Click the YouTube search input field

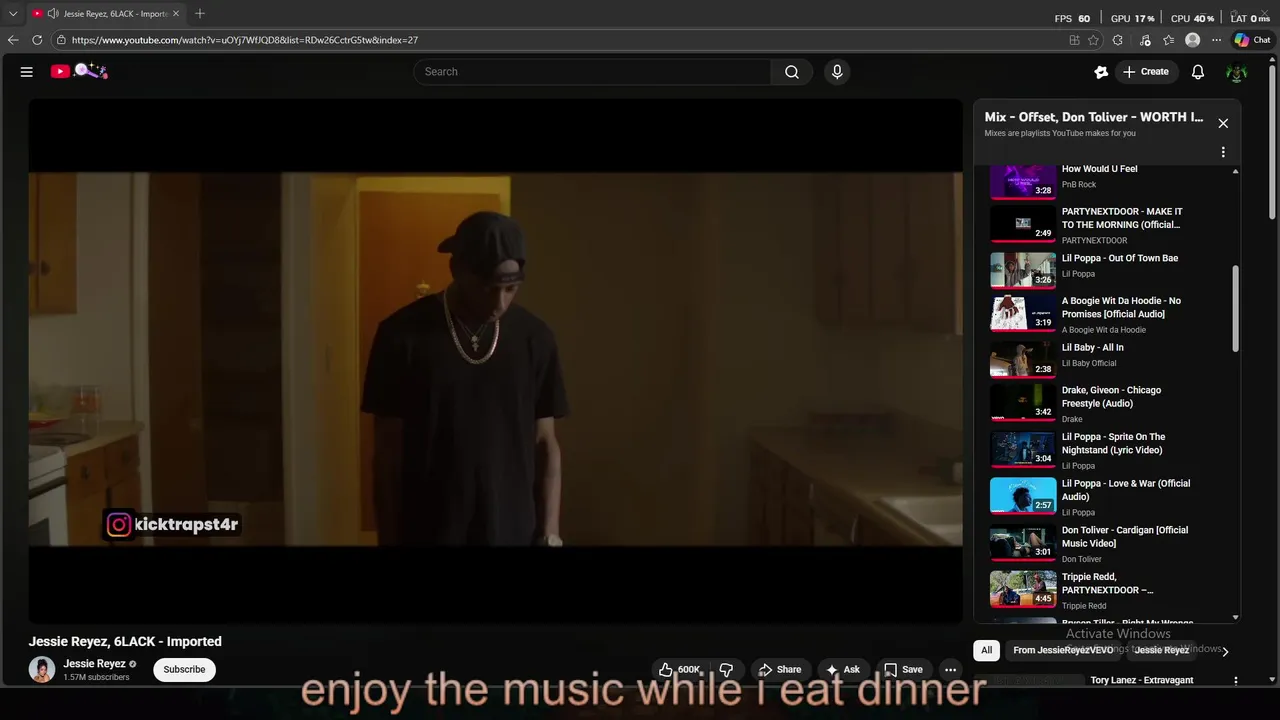592,72
